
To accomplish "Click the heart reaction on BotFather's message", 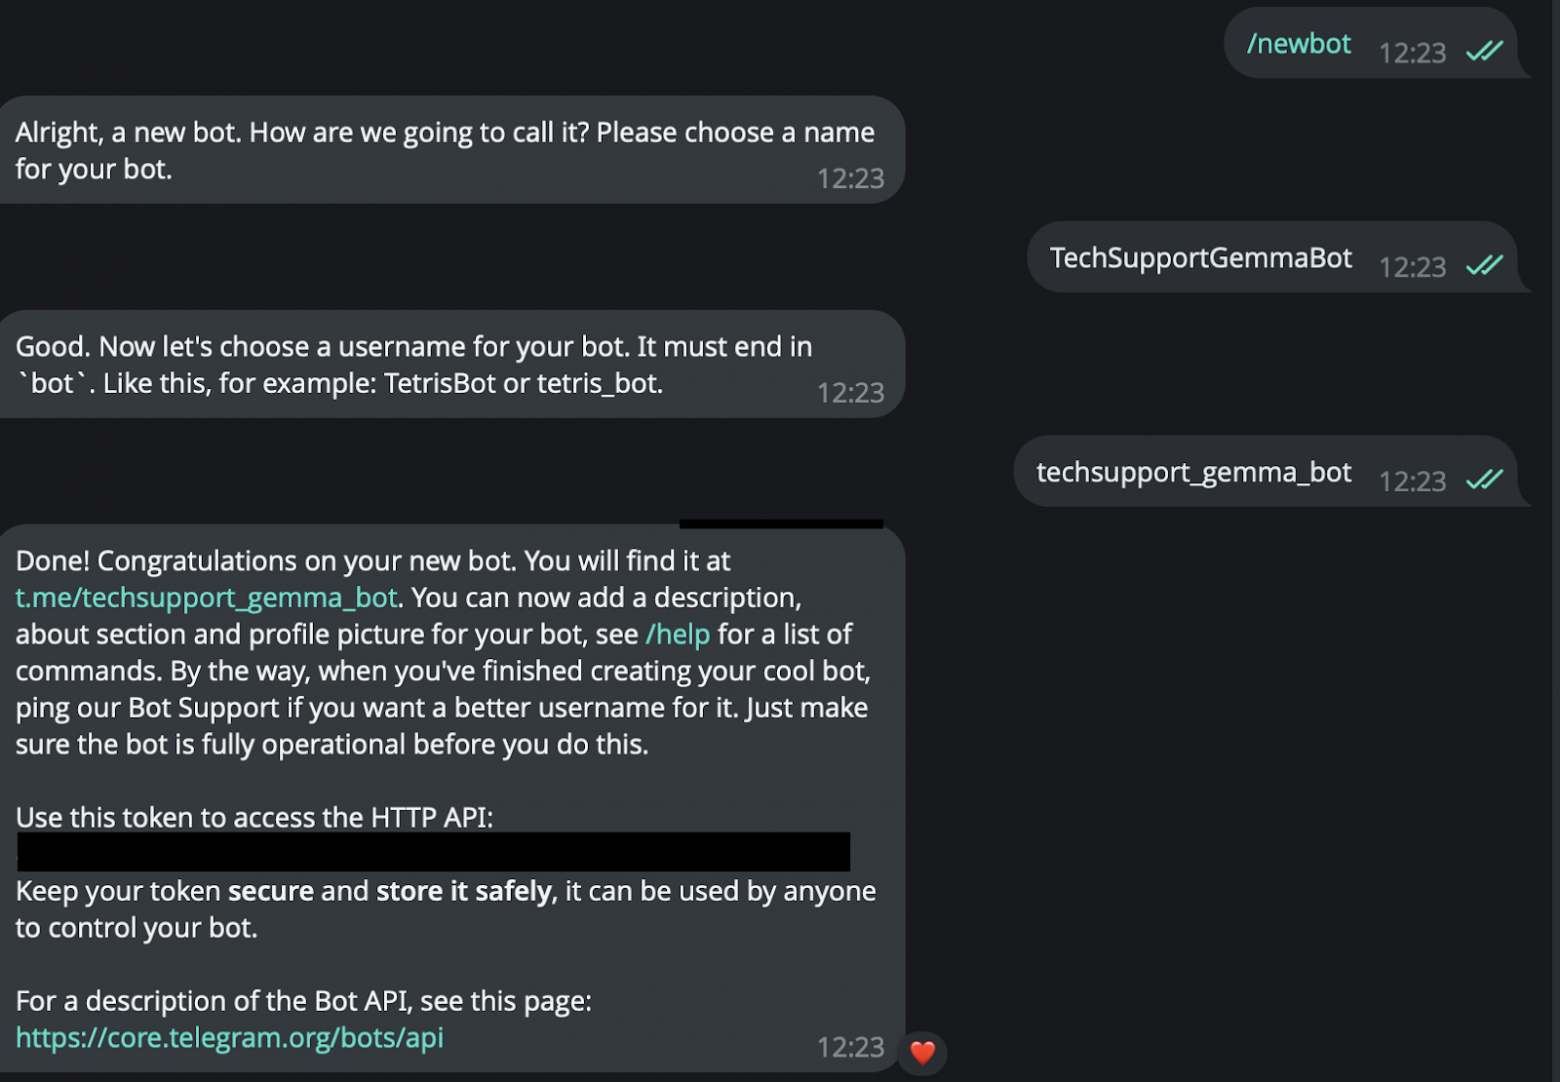I will pyautogui.click(x=922, y=1052).
